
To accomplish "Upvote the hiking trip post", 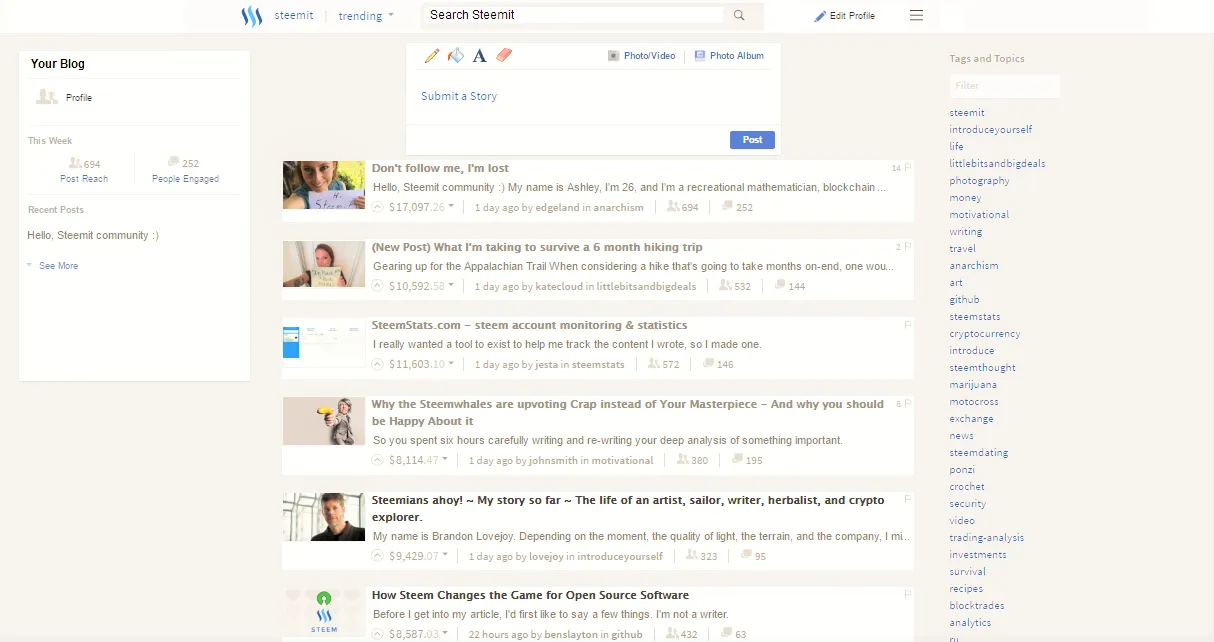I will coord(378,286).
